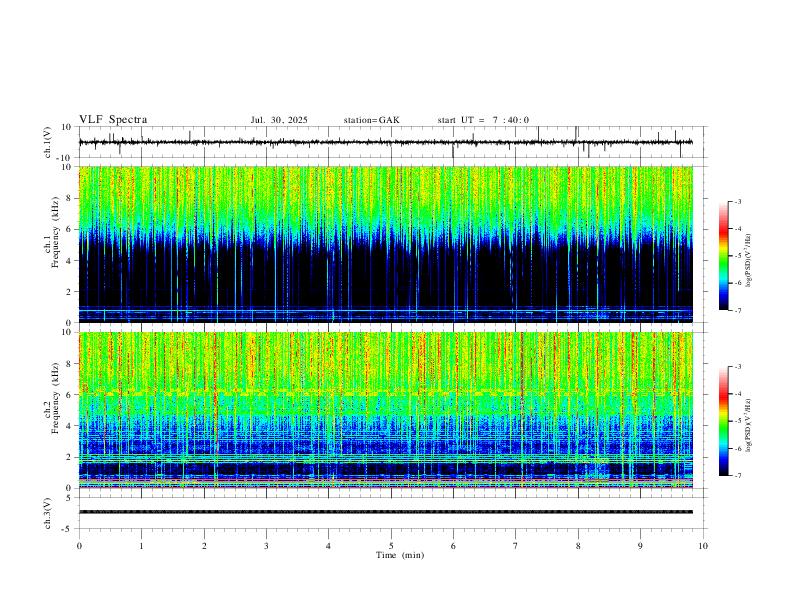Click the "6" tick on the Time axis

453,546
